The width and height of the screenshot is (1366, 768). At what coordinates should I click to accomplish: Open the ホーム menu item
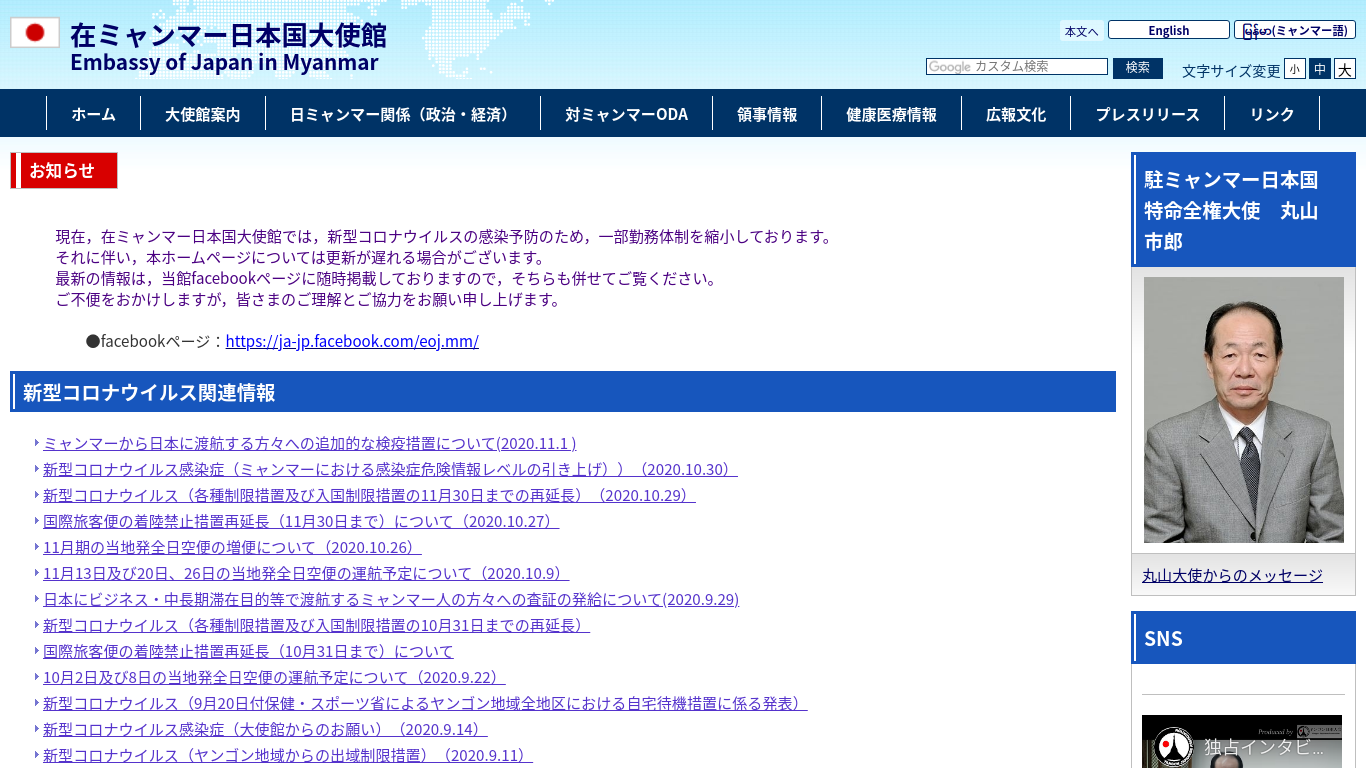click(x=93, y=114)
